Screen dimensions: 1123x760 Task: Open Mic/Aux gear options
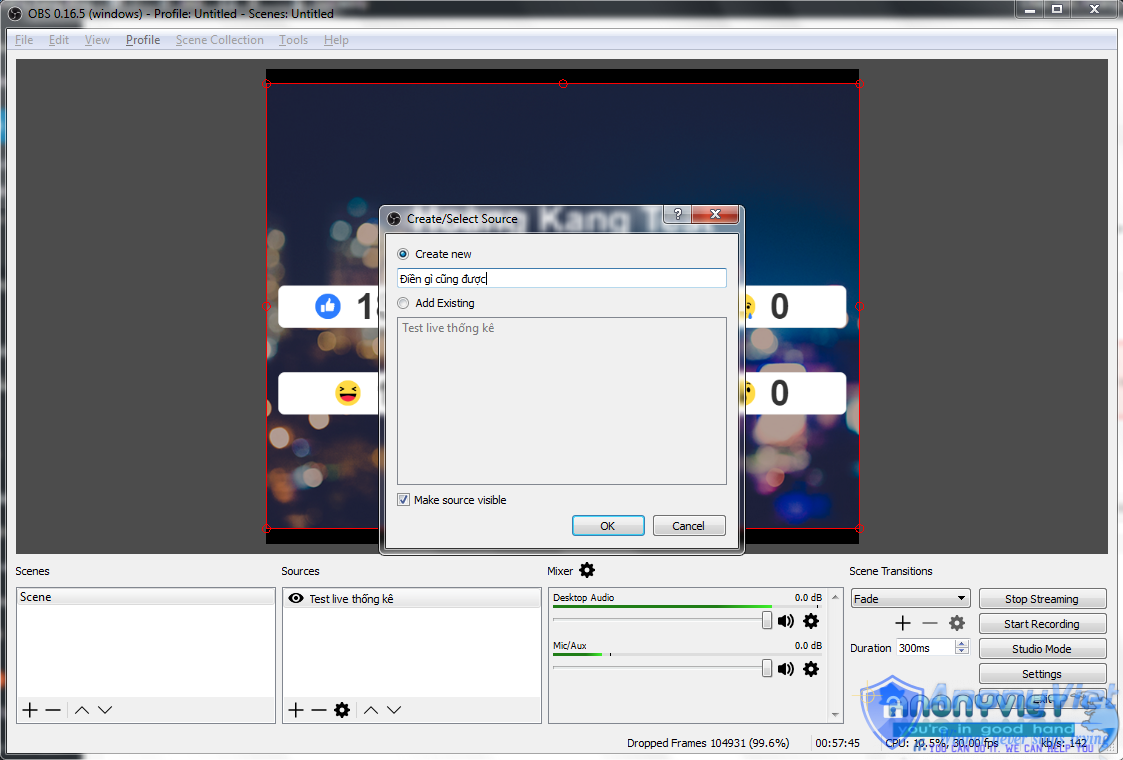click(x=811, y=669)
